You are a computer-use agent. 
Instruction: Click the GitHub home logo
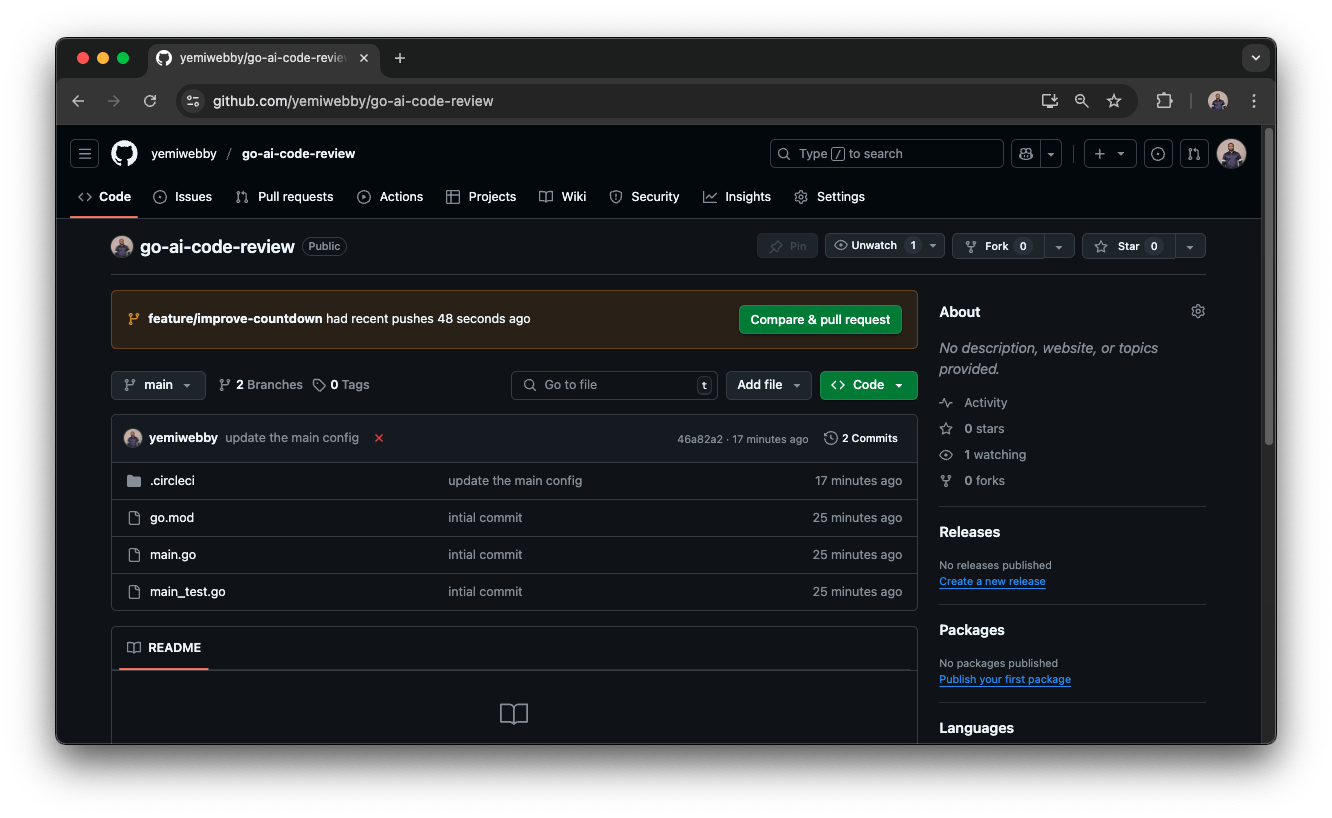pyautogui.click(x=124, y=153)
